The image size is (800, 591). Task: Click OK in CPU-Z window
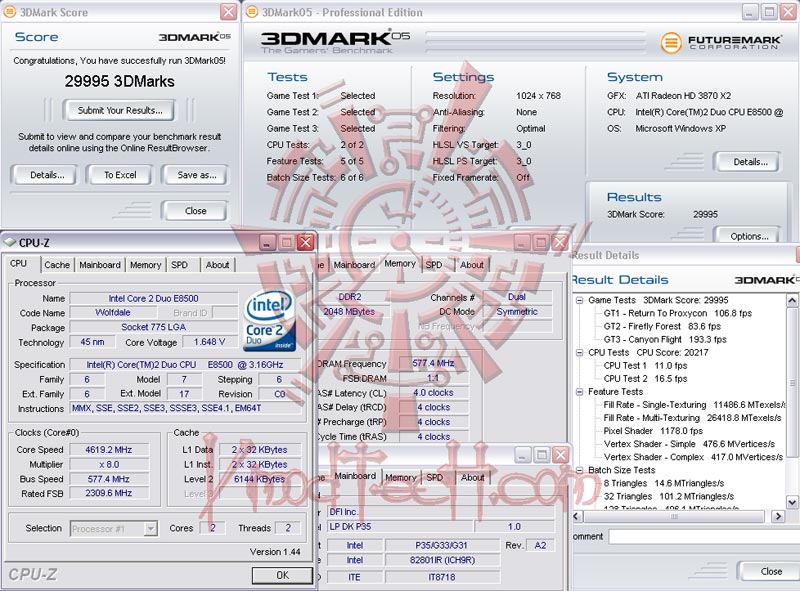282,575
